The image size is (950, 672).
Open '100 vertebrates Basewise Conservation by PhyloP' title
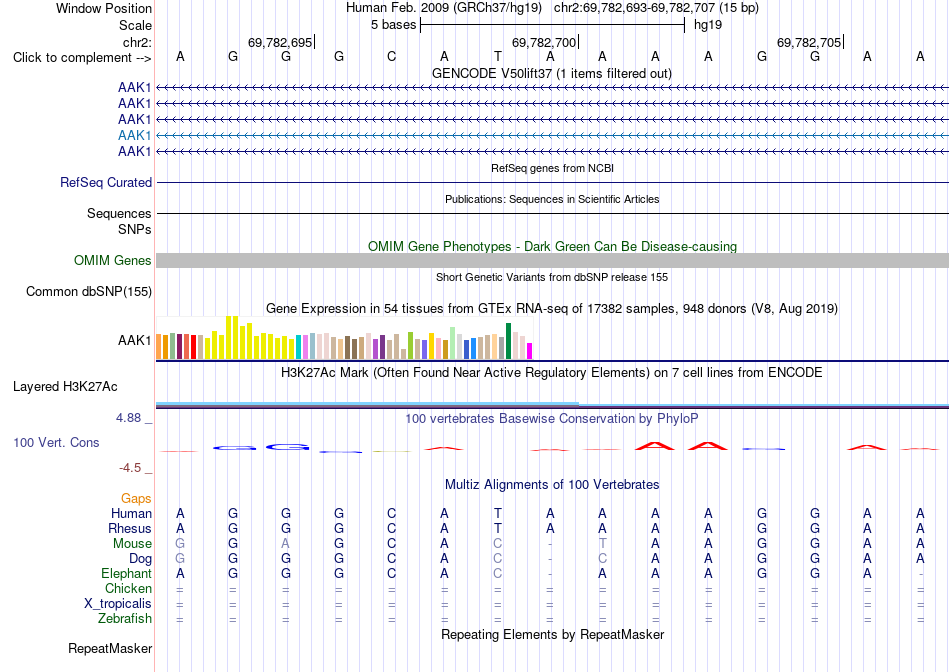[x=552, y=418]
